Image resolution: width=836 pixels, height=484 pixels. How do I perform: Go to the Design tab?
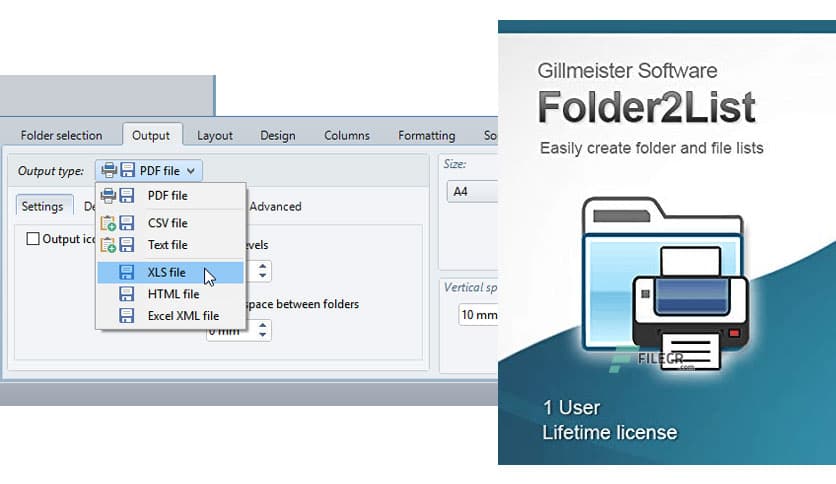click(x=278, y=135)
